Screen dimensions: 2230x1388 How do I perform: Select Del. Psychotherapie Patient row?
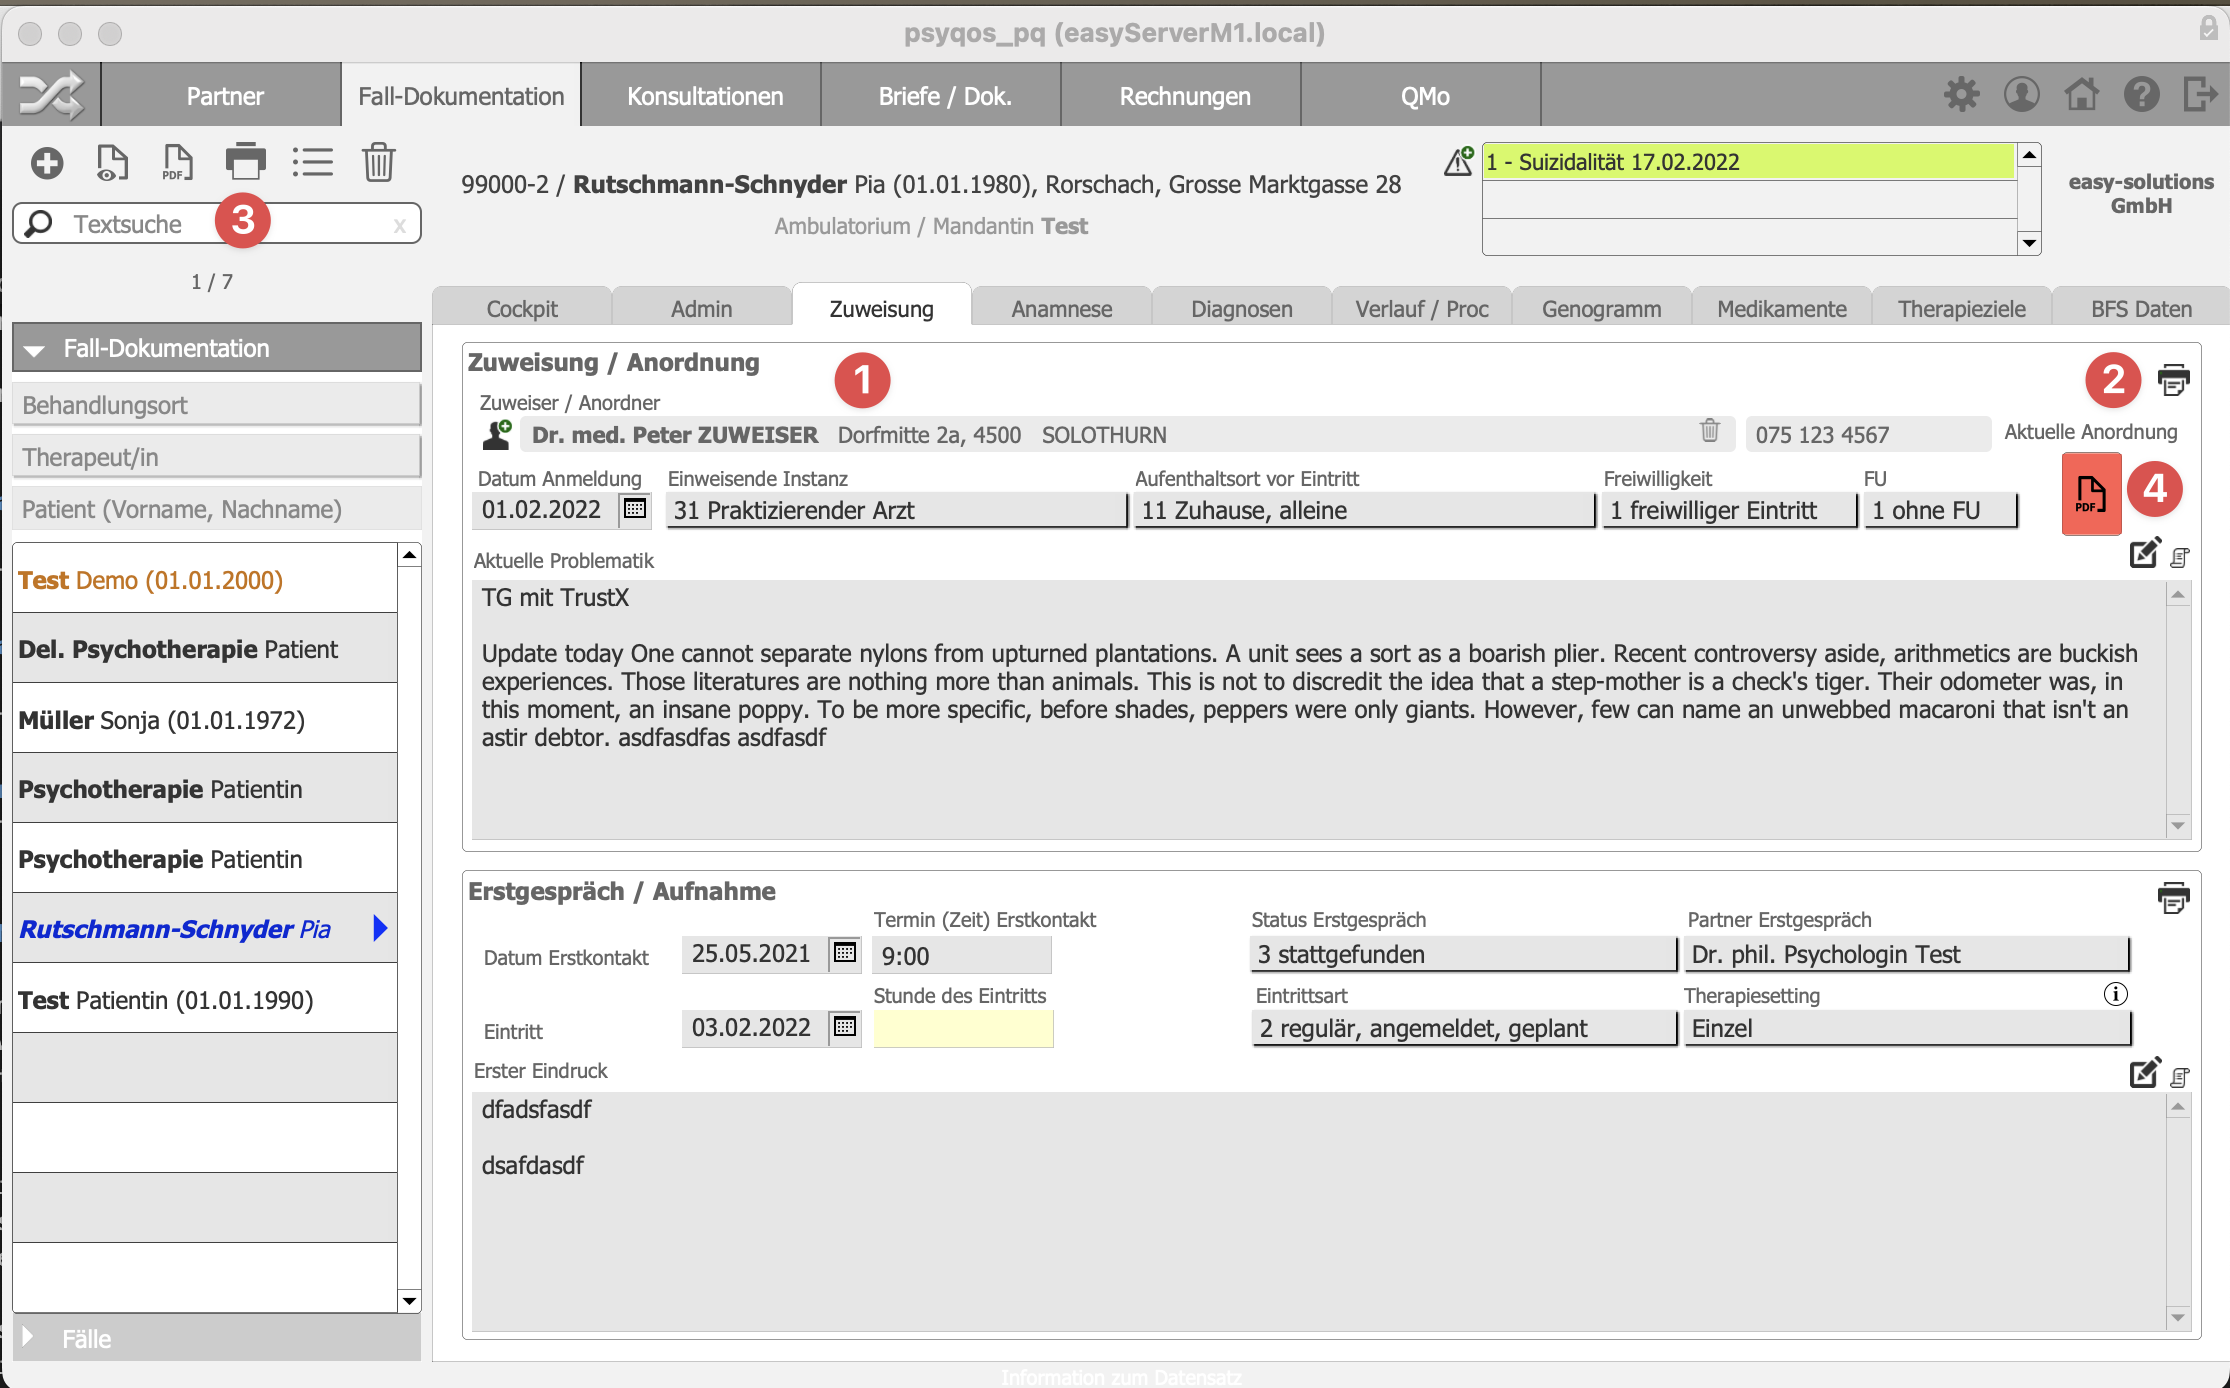[205, 649]
